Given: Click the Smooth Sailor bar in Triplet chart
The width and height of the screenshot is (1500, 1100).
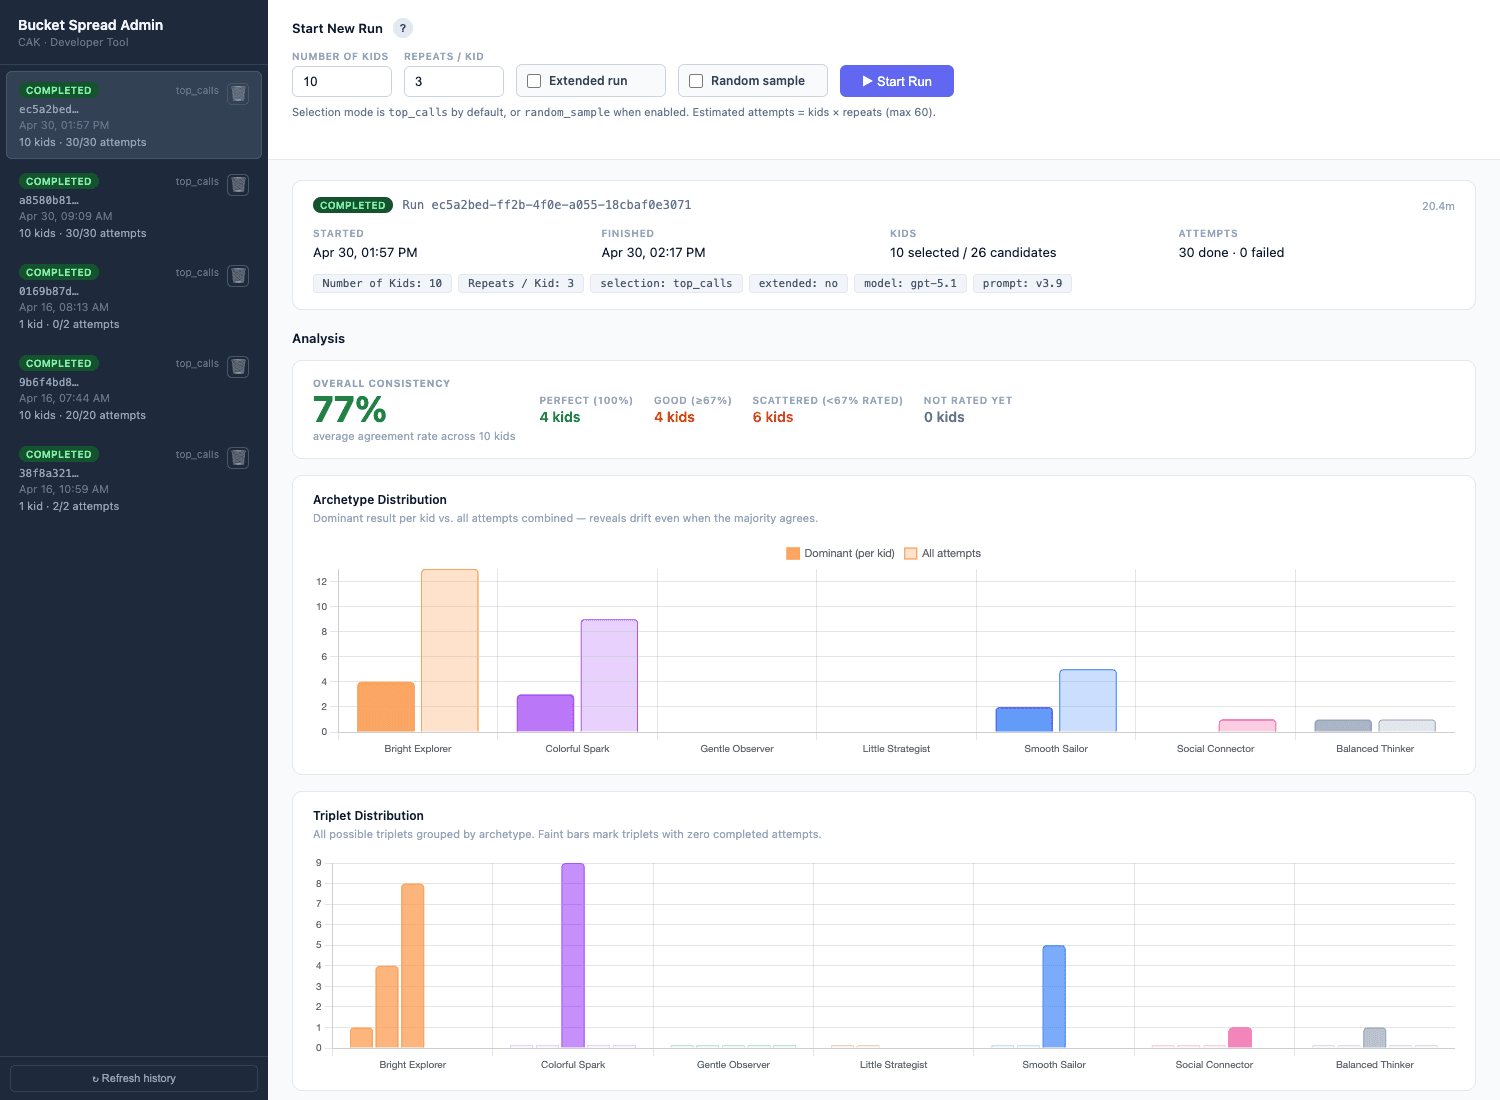Looking at the screenshot, I should (x=1054, y=997).
